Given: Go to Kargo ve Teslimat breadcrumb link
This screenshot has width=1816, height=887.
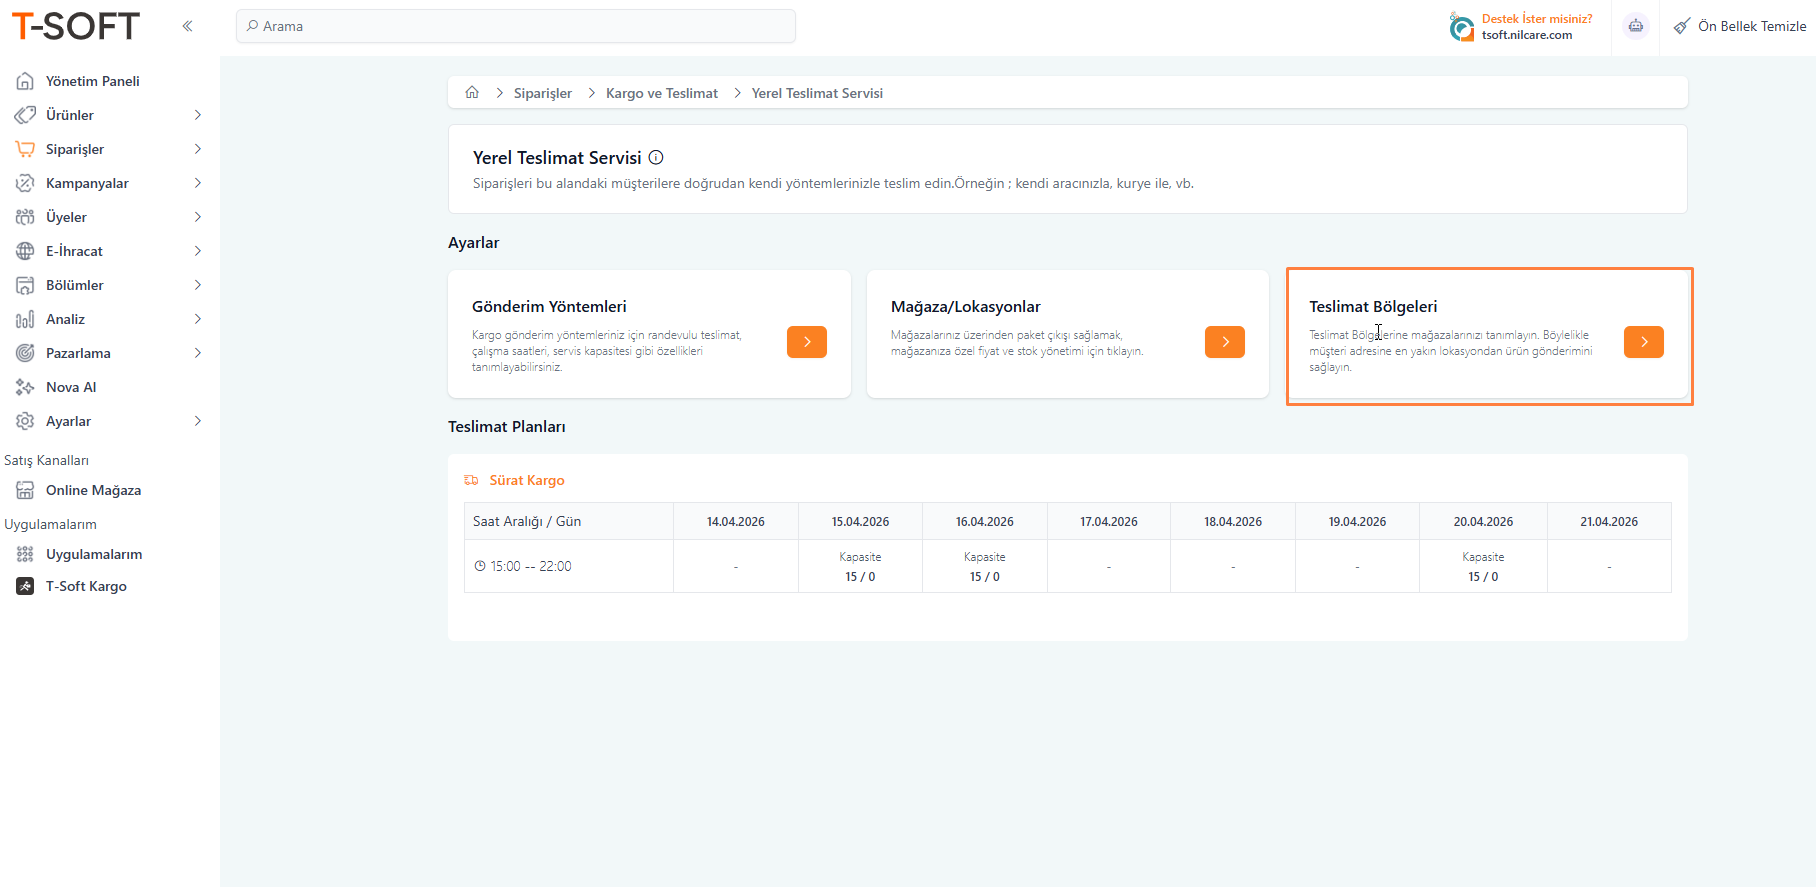Looking at the screenshot, I should click(x=662, y=93).
